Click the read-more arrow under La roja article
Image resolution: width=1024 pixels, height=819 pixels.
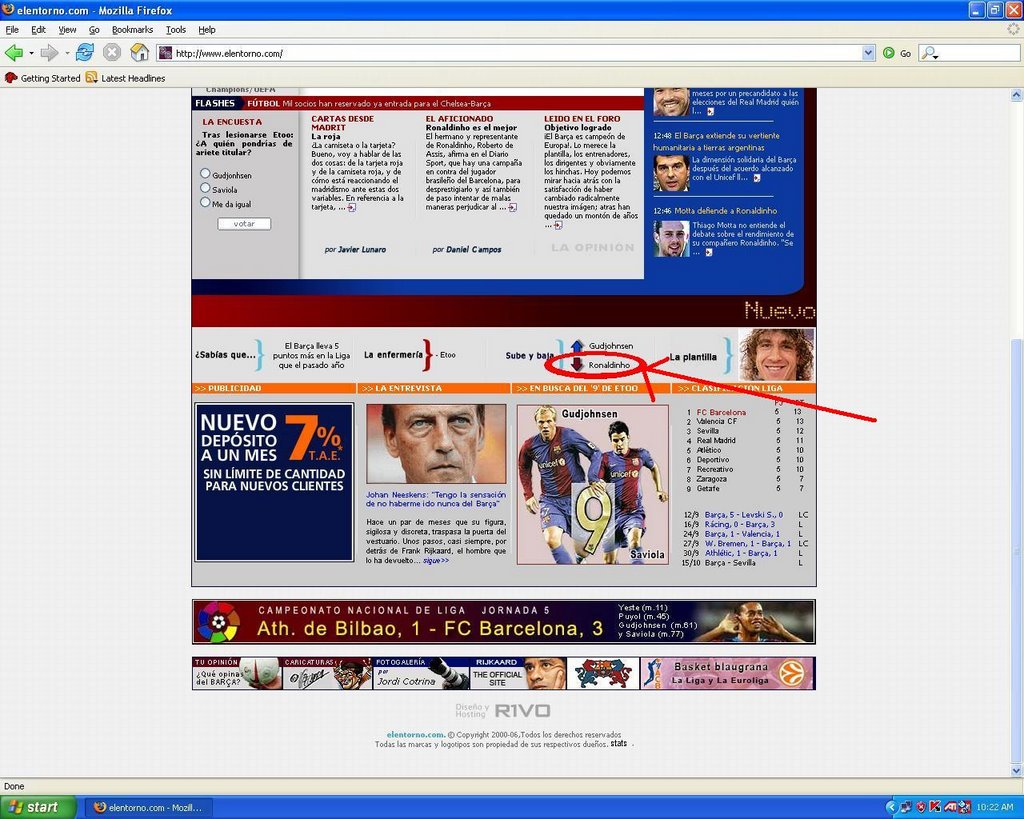pos(351,208)
